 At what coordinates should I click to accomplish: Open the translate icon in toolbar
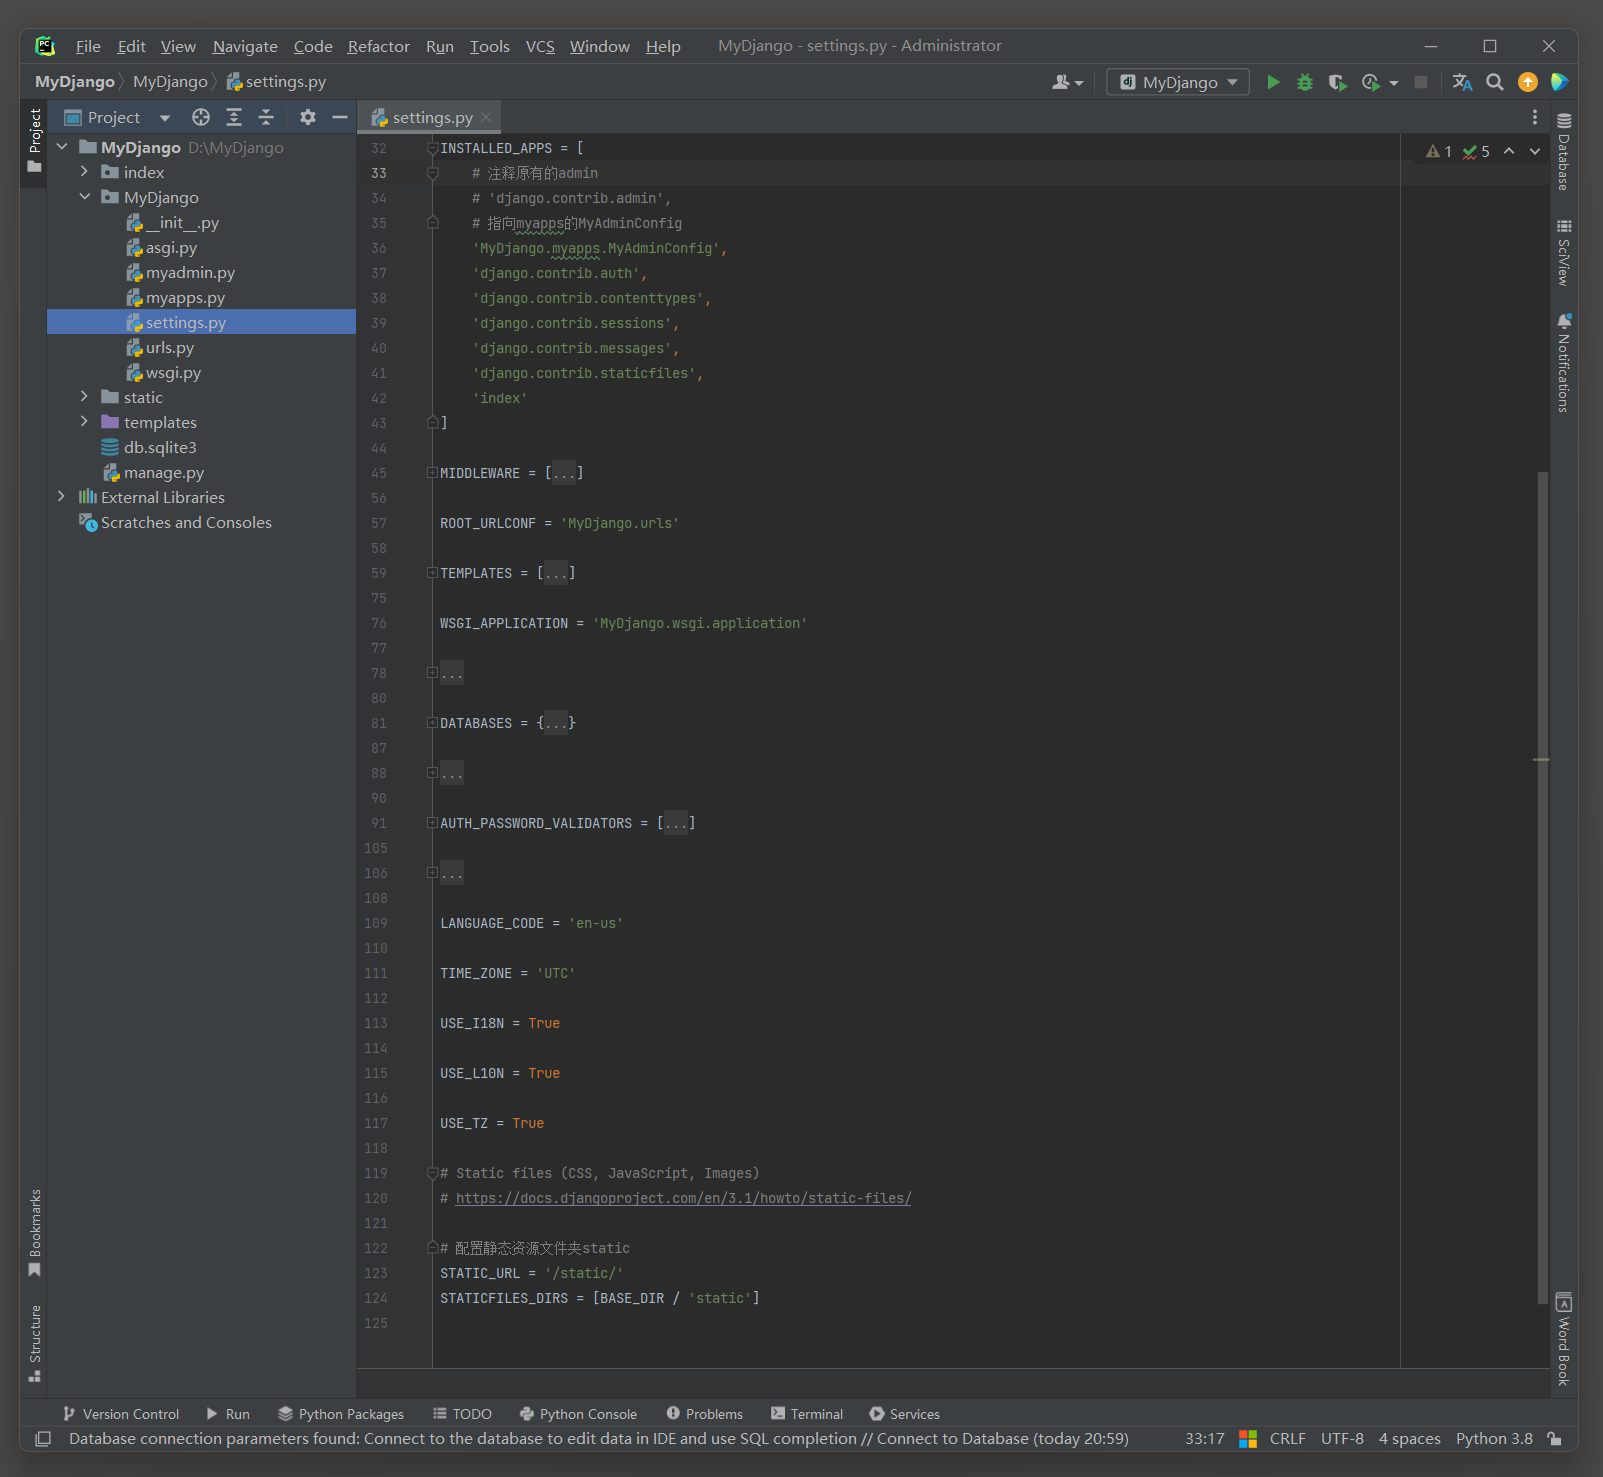point(1462,82)
